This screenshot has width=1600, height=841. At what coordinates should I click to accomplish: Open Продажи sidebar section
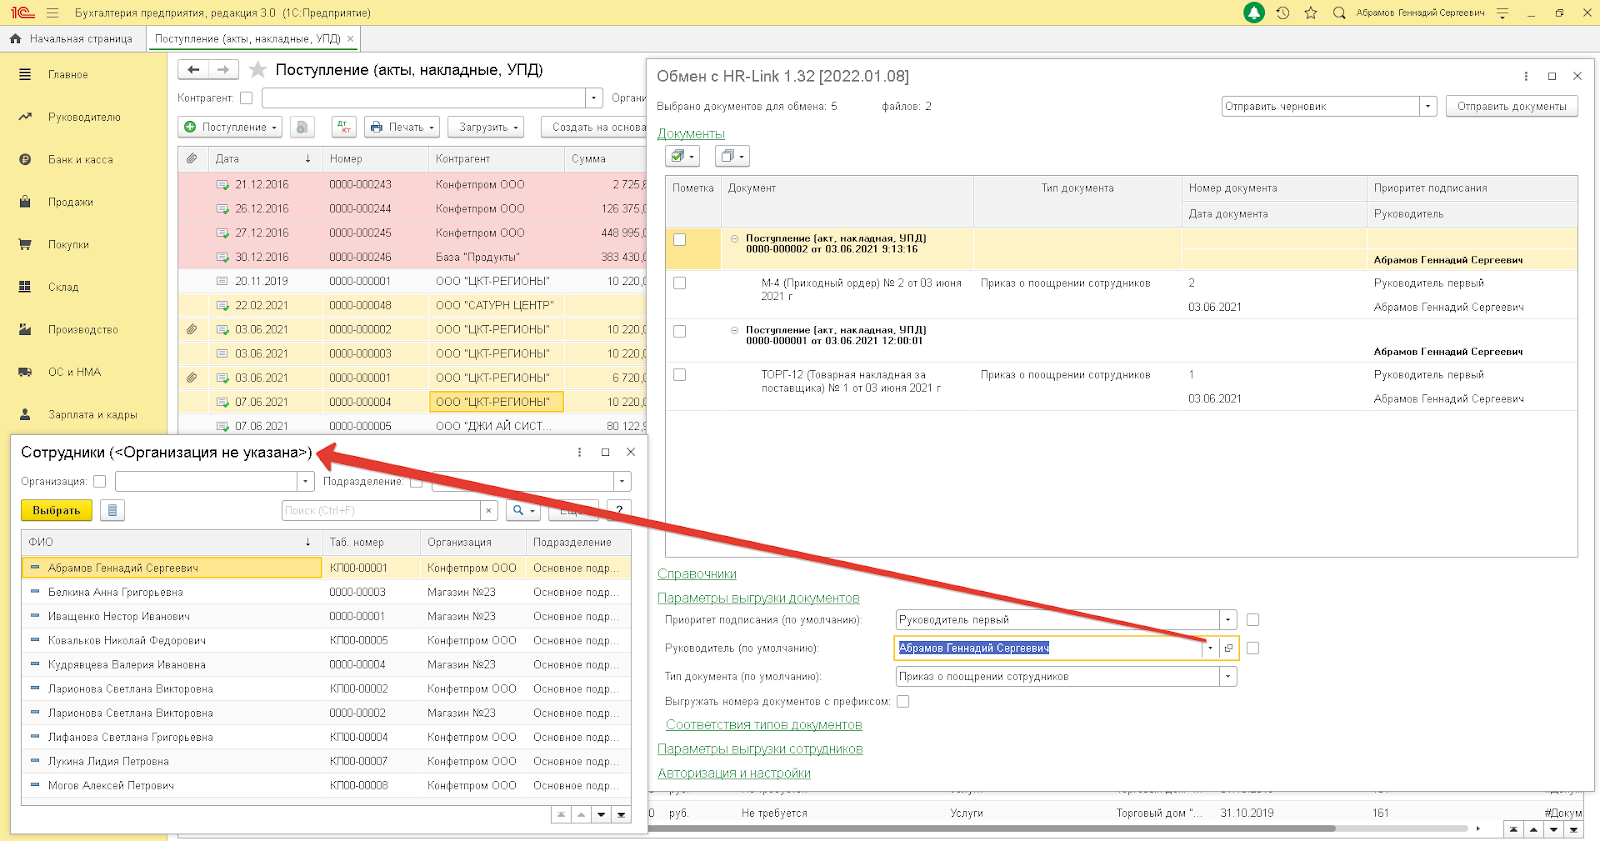[70, 202]
